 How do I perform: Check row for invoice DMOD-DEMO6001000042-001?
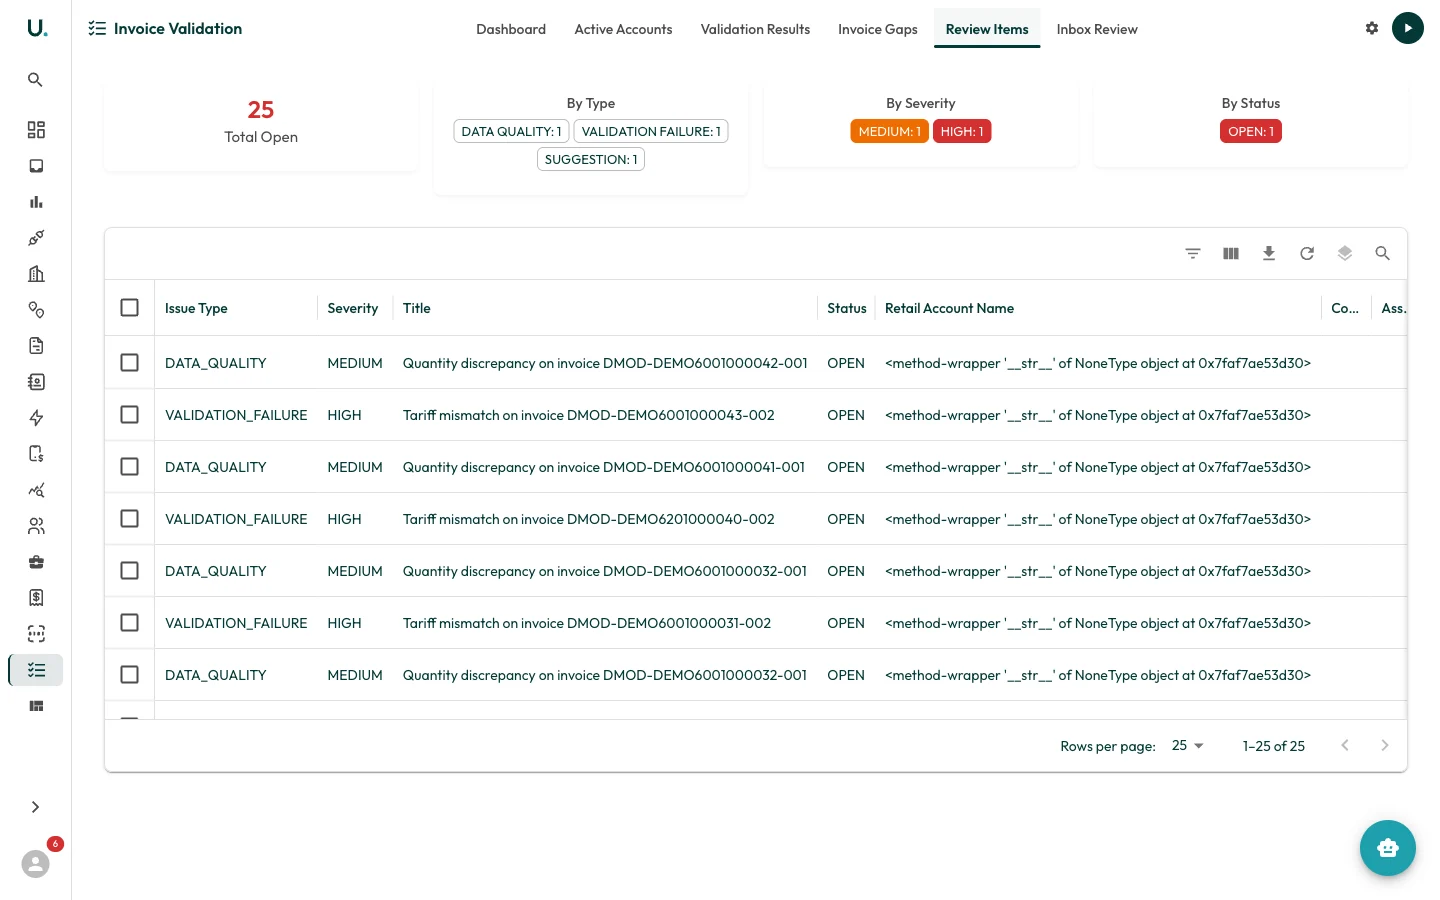(x=130, y=363)
